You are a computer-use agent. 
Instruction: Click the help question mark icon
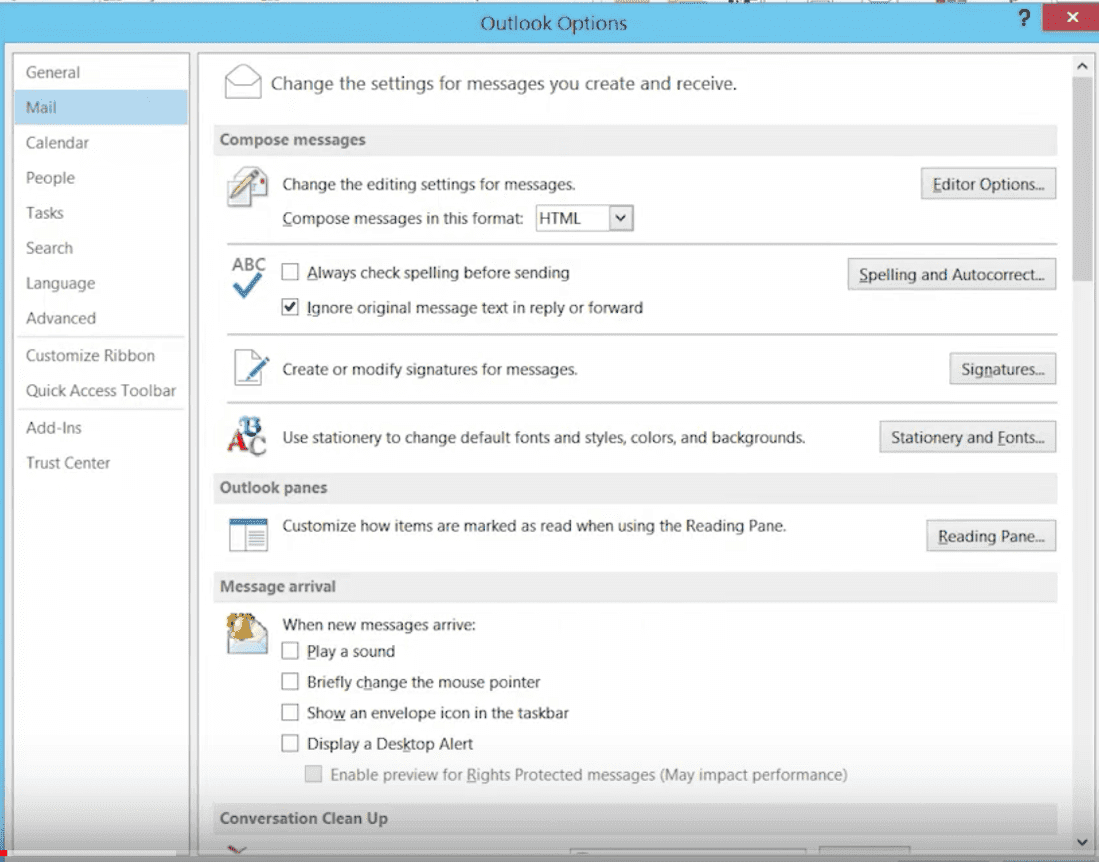tap(1024, 19)
